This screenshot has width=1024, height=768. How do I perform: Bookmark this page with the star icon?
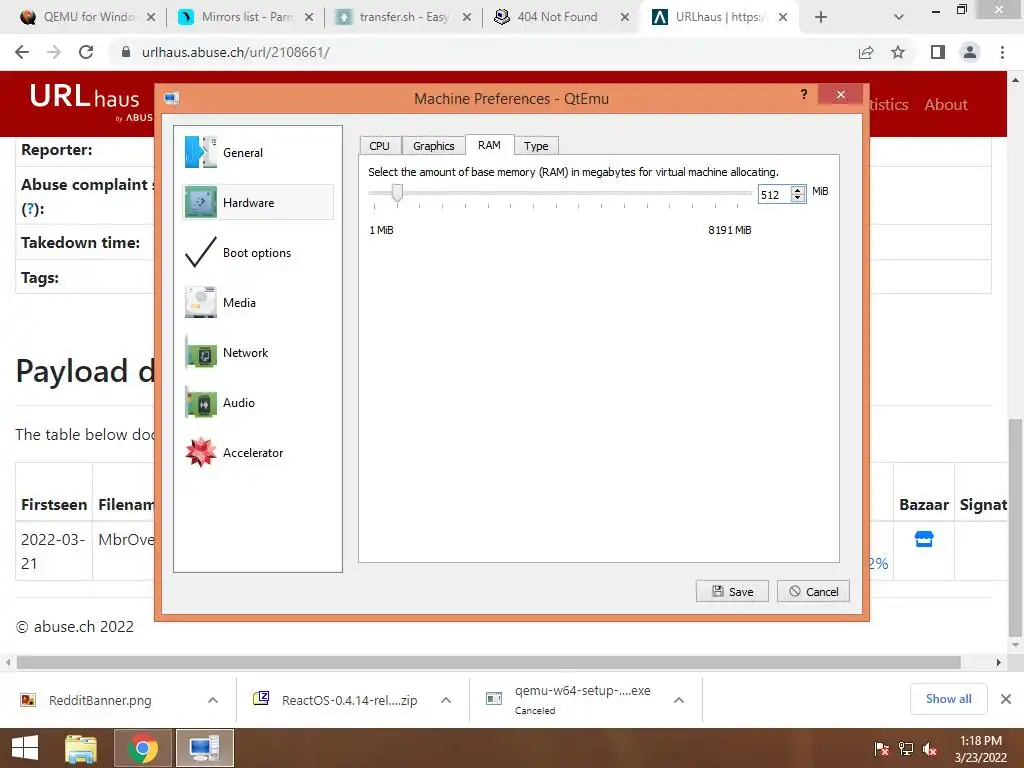click(898, 52)
